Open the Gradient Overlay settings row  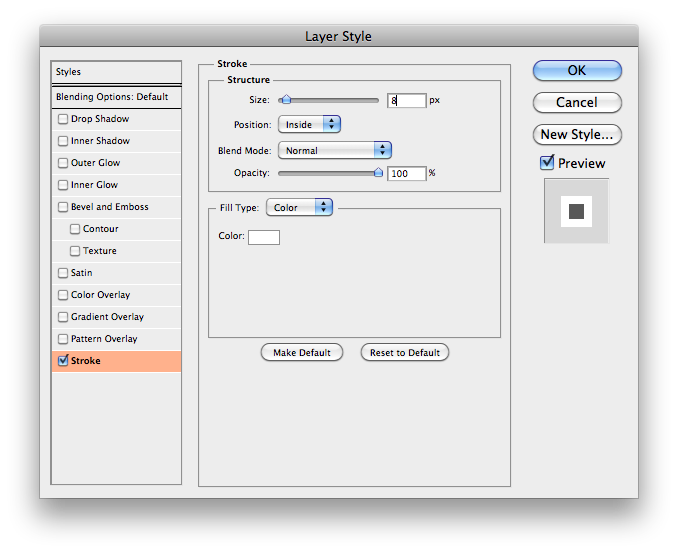(108, 317)
